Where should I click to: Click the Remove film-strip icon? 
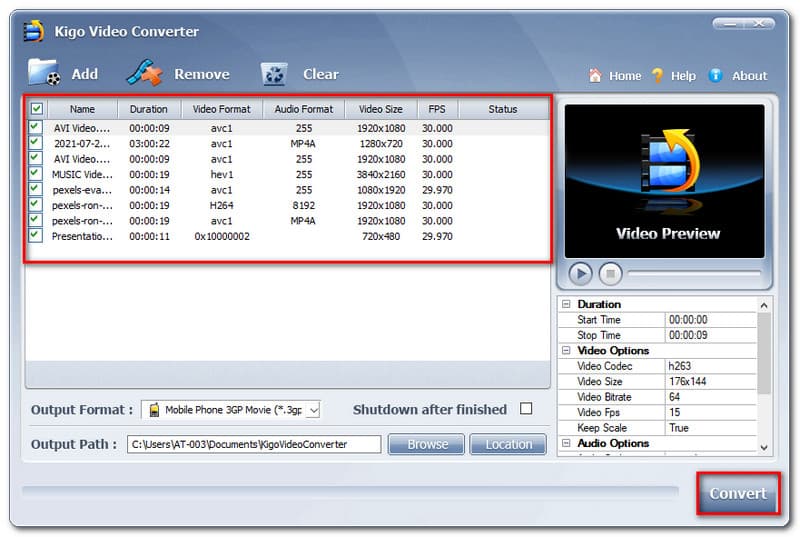click(x=144, y=73)
